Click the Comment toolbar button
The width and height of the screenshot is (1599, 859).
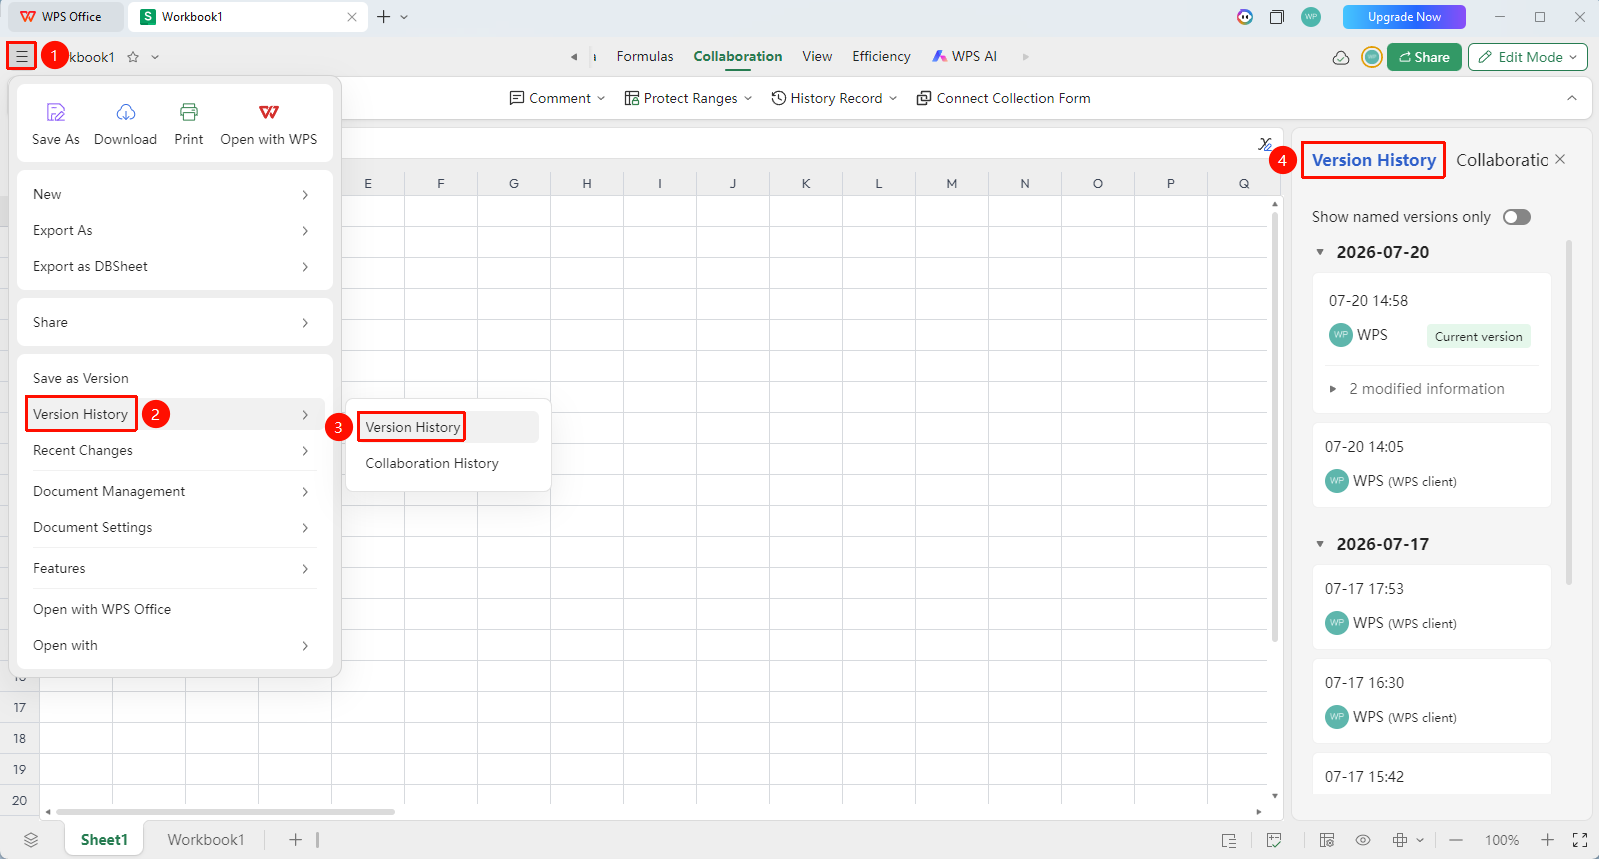pos(557,98)
